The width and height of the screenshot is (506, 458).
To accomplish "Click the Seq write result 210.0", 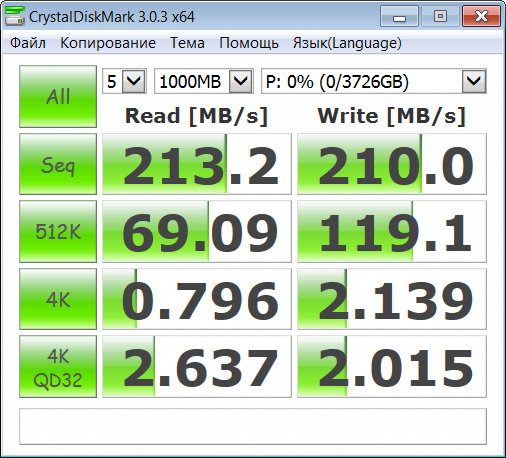I will tap(392, 164).
